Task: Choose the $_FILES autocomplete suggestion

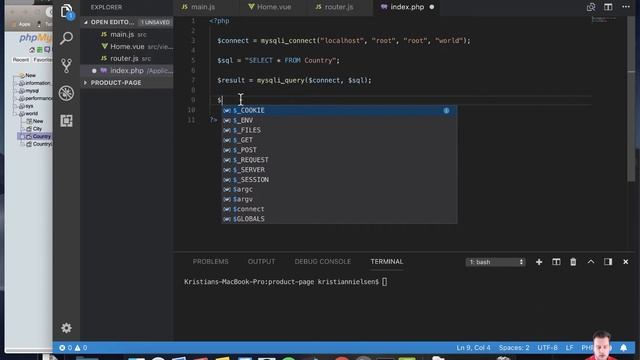Action: pos(339,130)
